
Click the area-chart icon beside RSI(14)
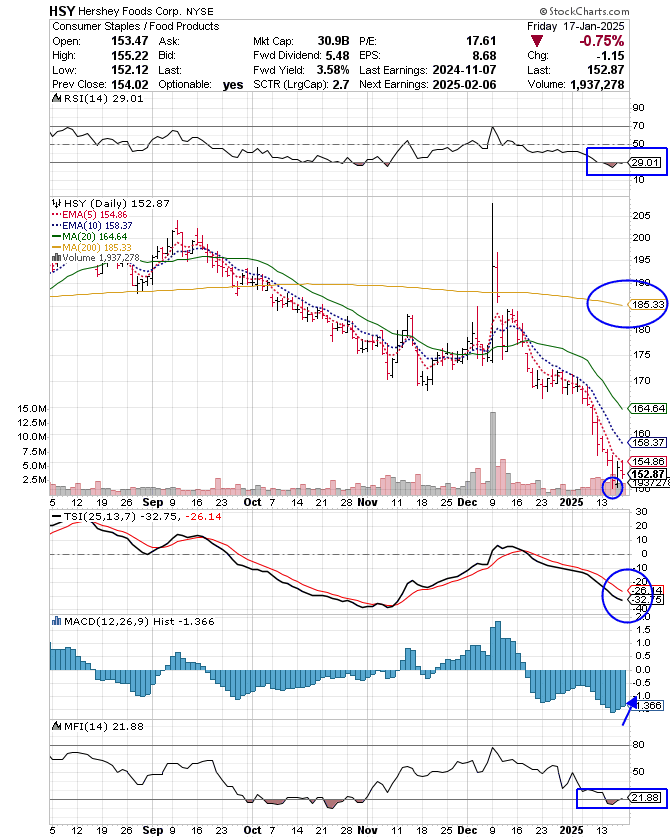click(x=57, y=98)
